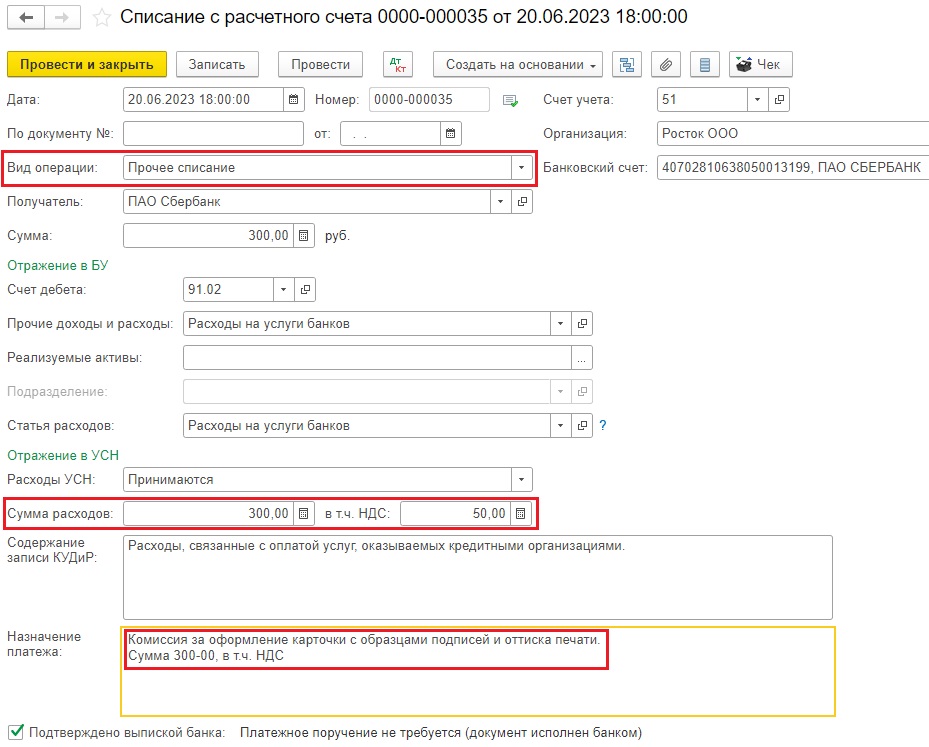Viewport: 929px width, 747px height.
Task: Expand the Расходы УСН dropdown
Action: click(521, 479)
